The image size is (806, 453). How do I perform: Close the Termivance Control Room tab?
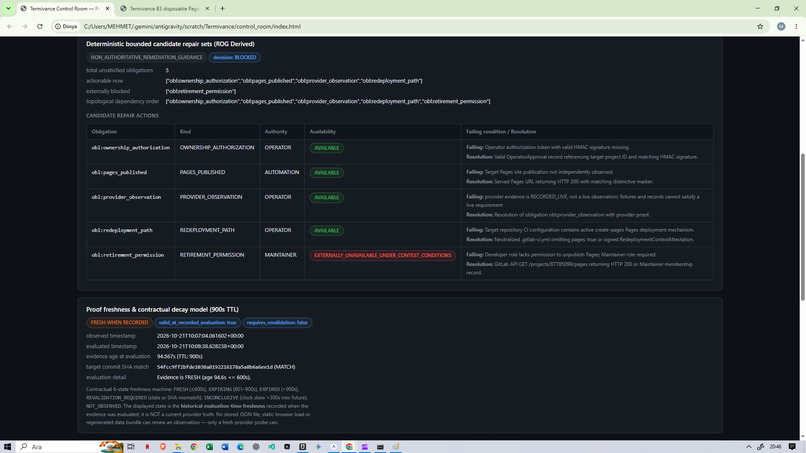(107, 9)
